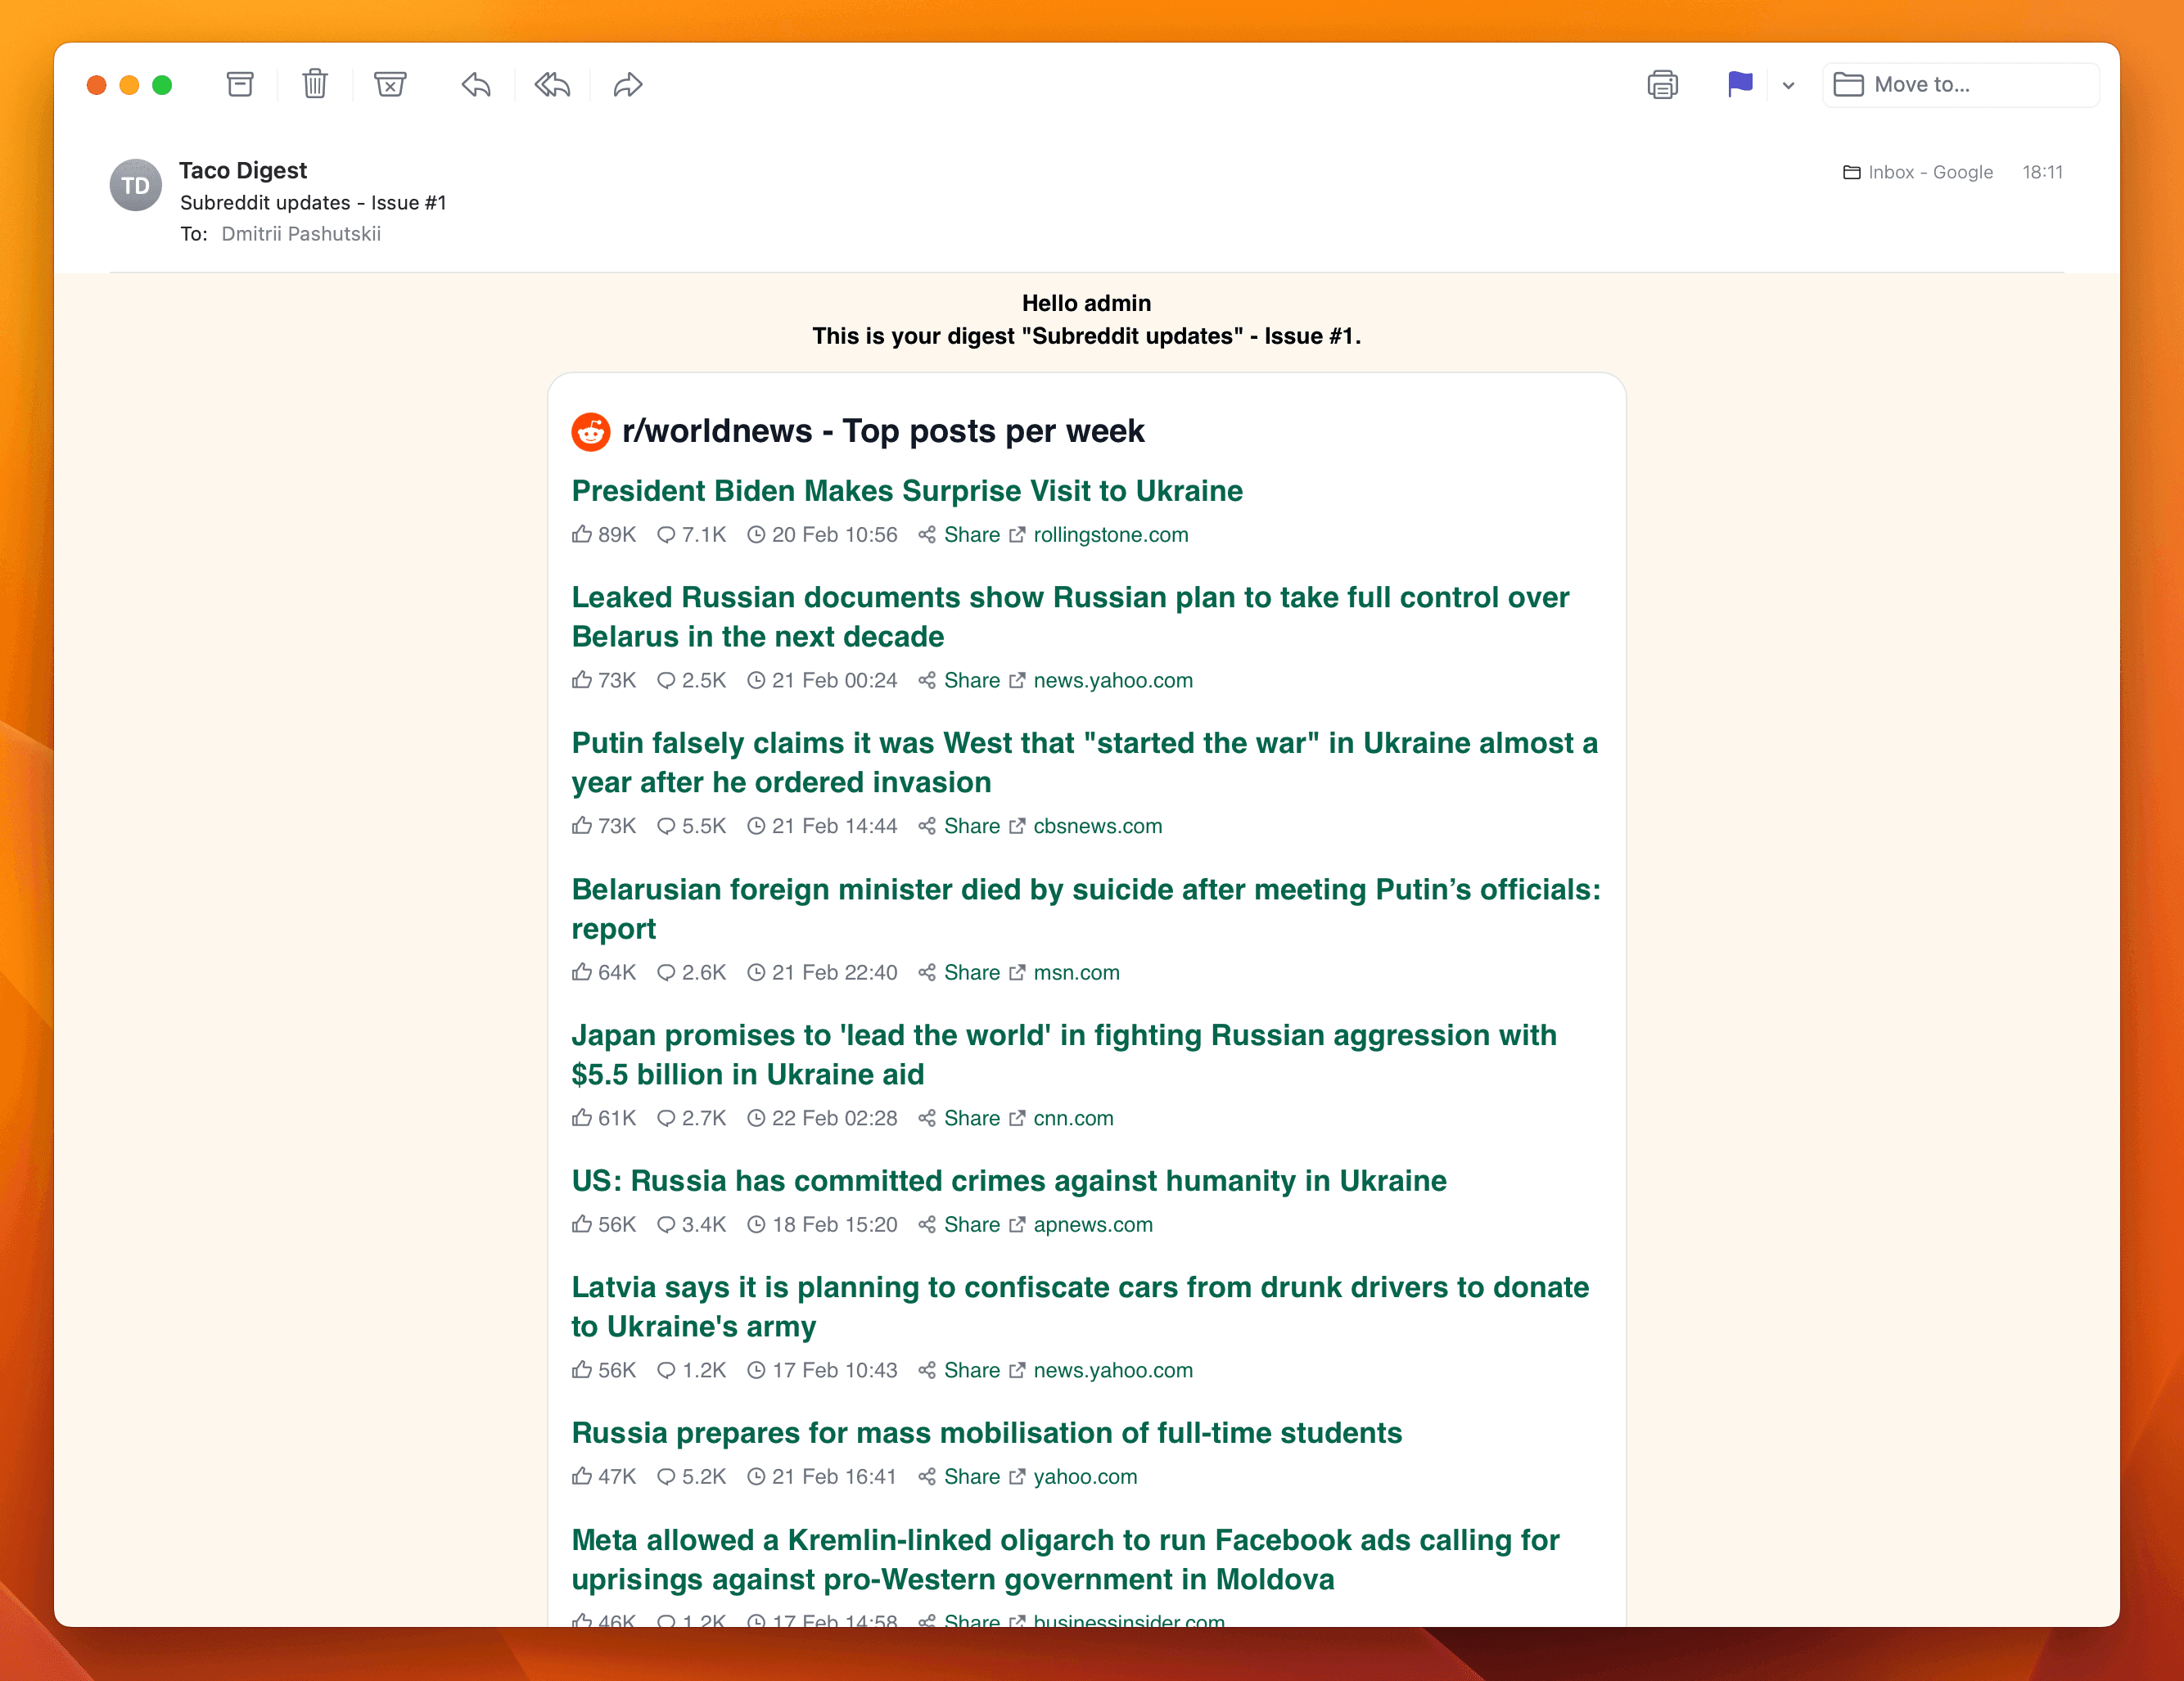
Task: Share the Japan $5.5 billion aid post
Action: pyautogui.click(x=972, y=1118)
